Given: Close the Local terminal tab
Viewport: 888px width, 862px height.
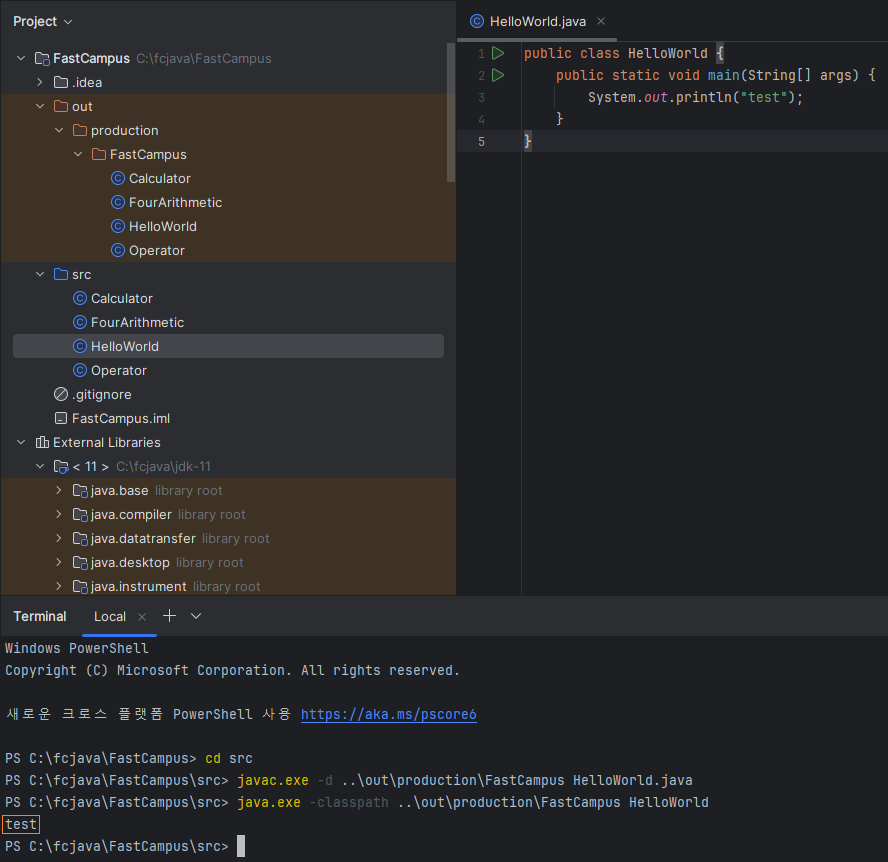Looking at the screenshot, I should (x=142, y=617).
